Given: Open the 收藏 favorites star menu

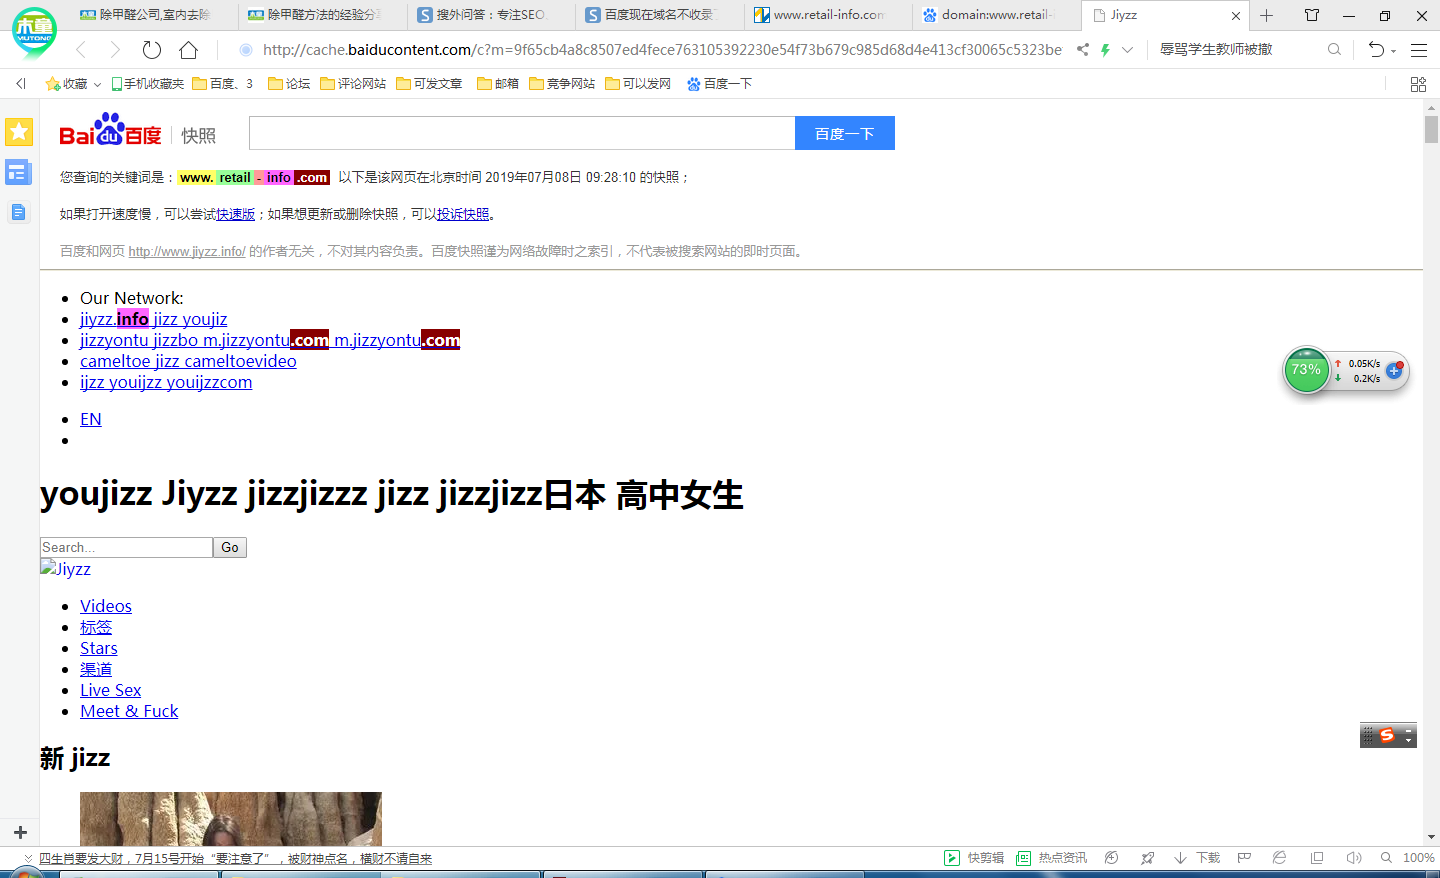Looking at the screenshot, I should click(73, 84).
